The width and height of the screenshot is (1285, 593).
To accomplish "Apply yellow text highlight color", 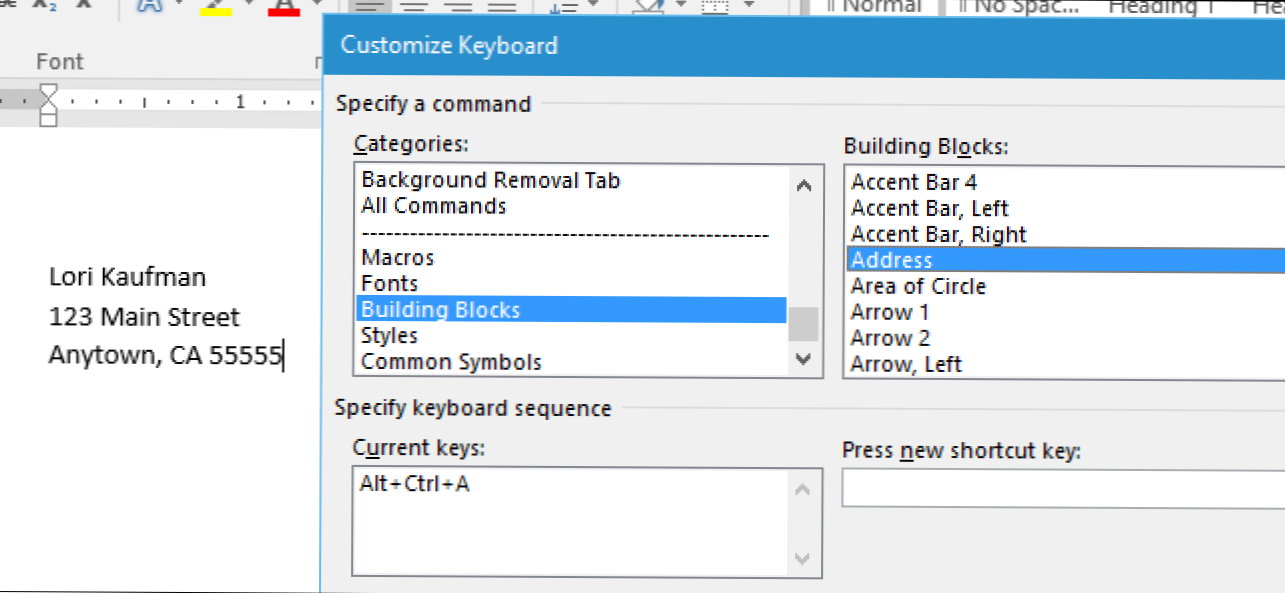I will pos(215,6).
